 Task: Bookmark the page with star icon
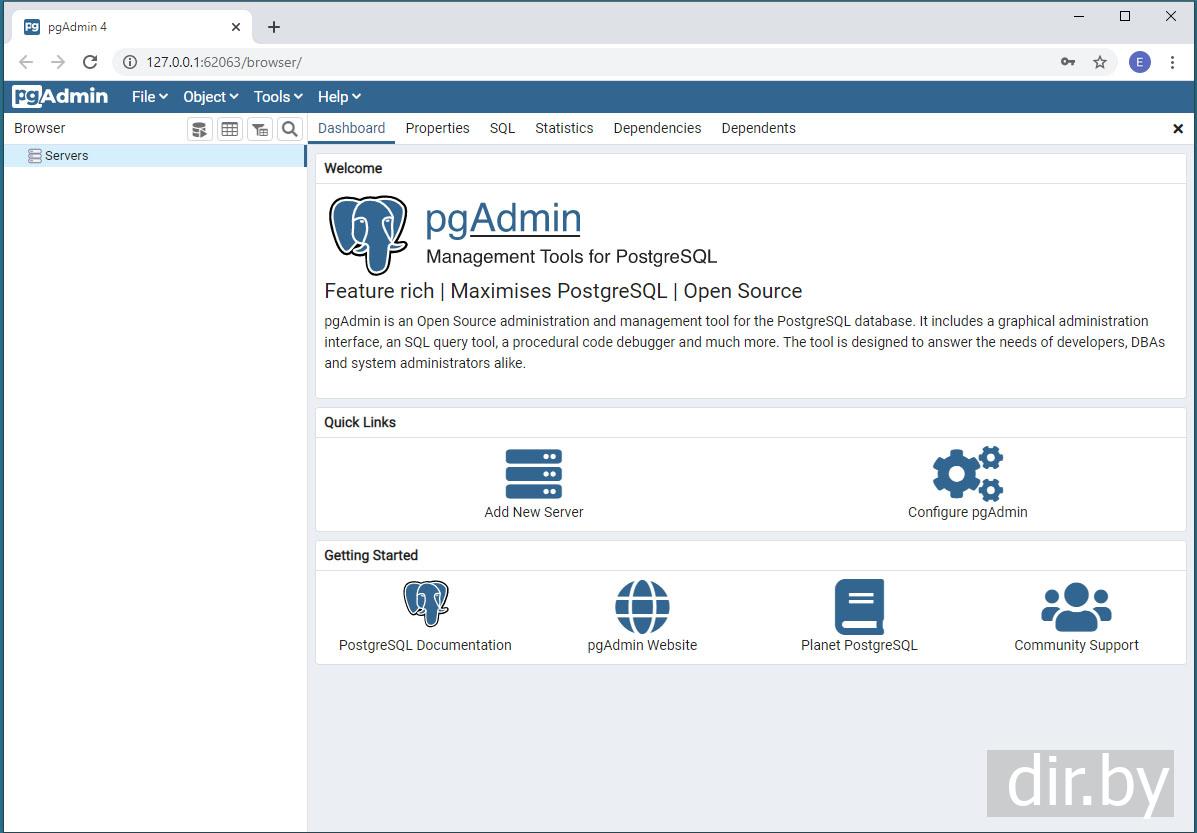pyautogui.click(x=1100, y=62)
